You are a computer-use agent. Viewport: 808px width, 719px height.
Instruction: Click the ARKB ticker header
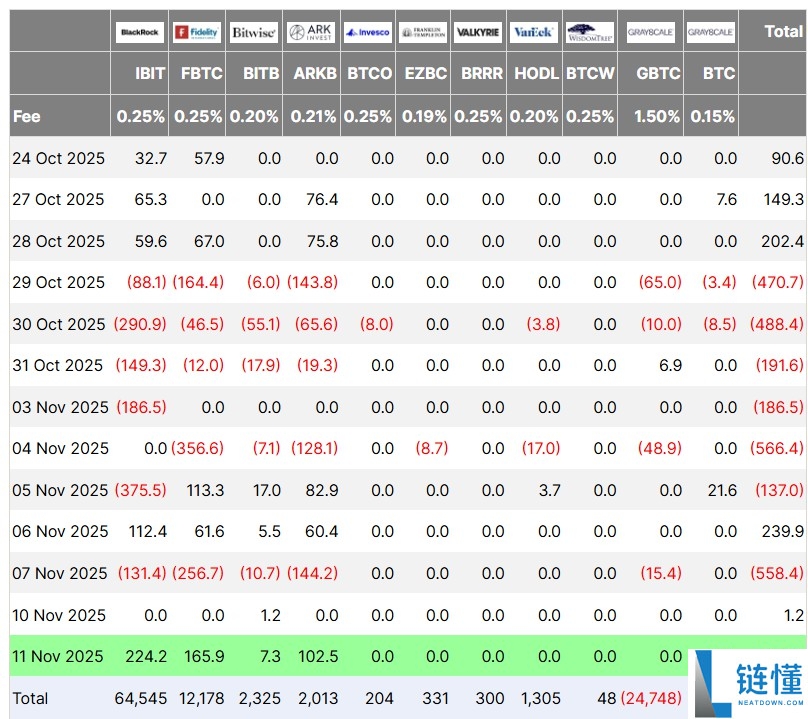[x=315, y=73]
